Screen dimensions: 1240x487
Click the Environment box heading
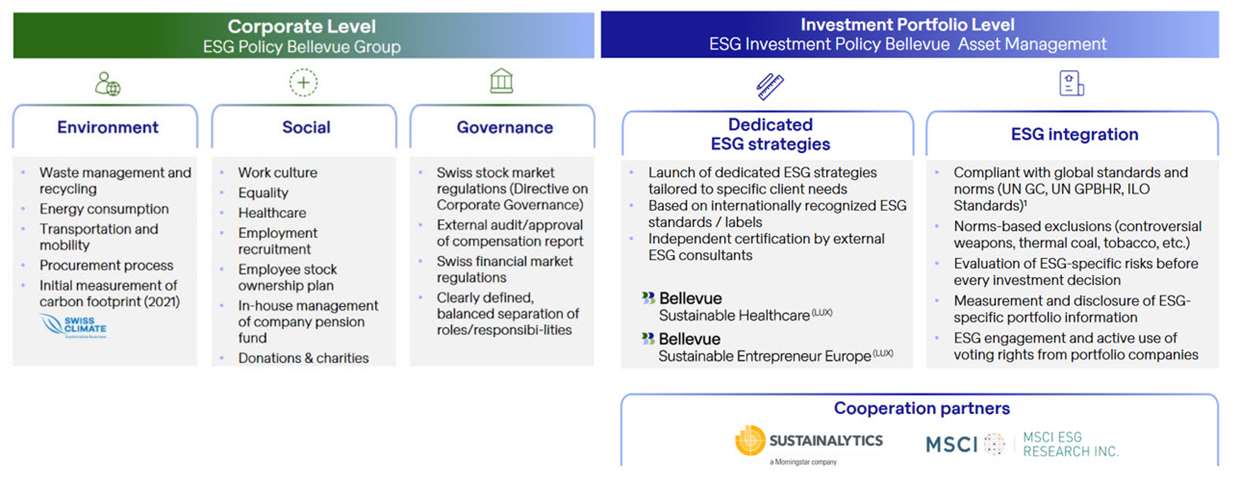click(x=107, y=128)
